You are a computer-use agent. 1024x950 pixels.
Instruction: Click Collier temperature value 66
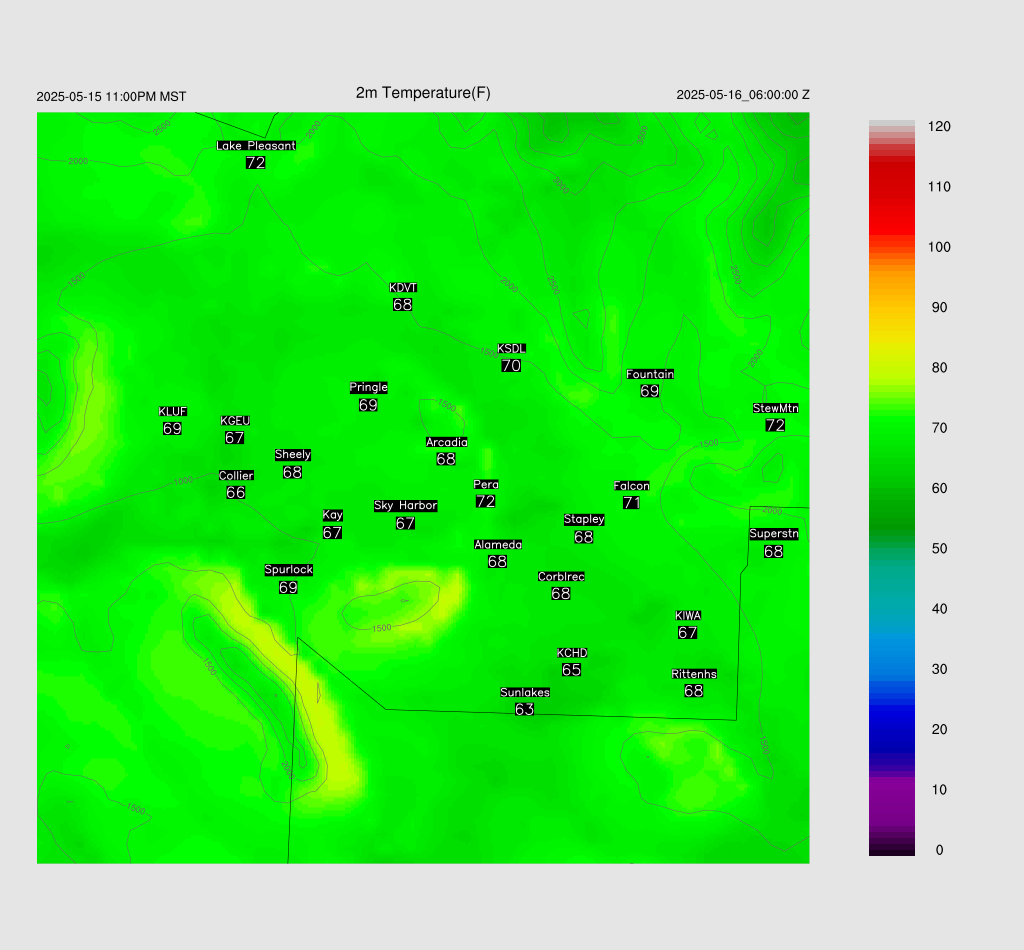tap(236, 492)
